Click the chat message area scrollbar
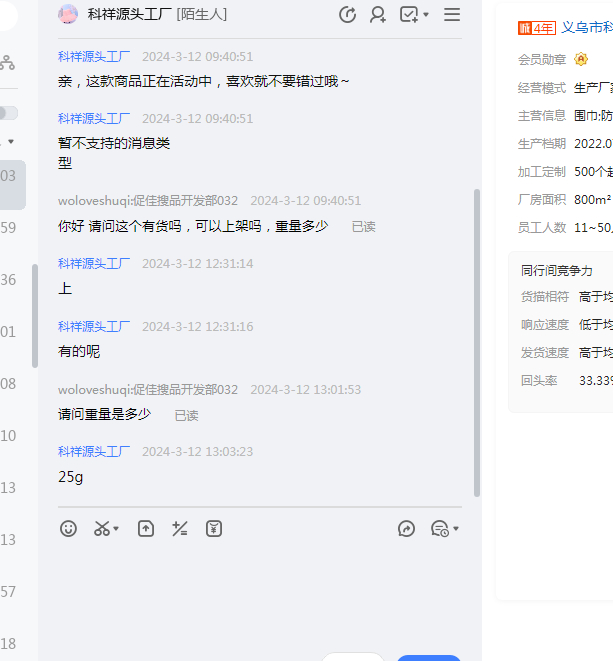Screen dimensions: 613x661 (x=477, y=343)
